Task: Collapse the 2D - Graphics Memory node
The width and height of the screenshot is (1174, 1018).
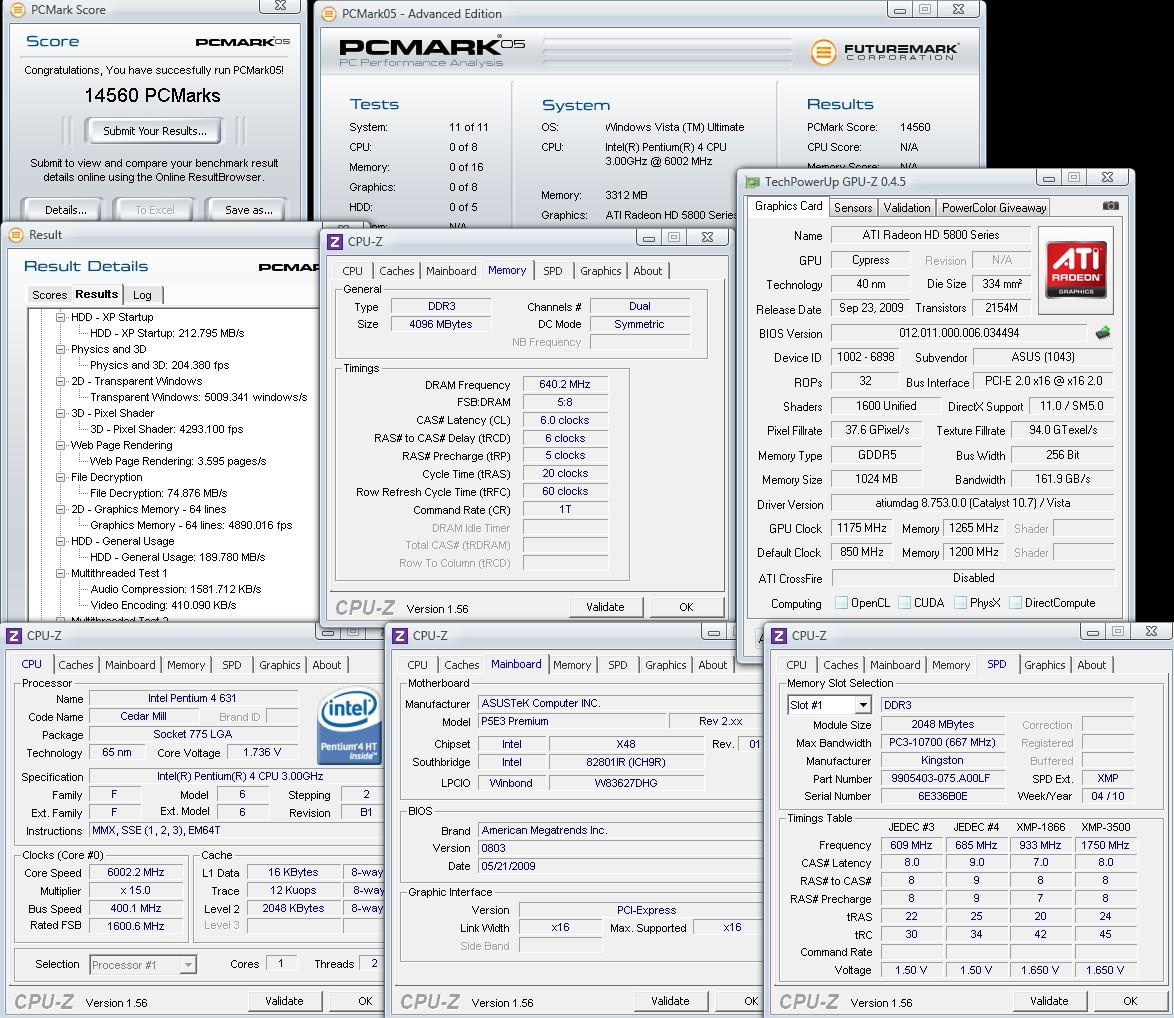Action: coord(61,510)
